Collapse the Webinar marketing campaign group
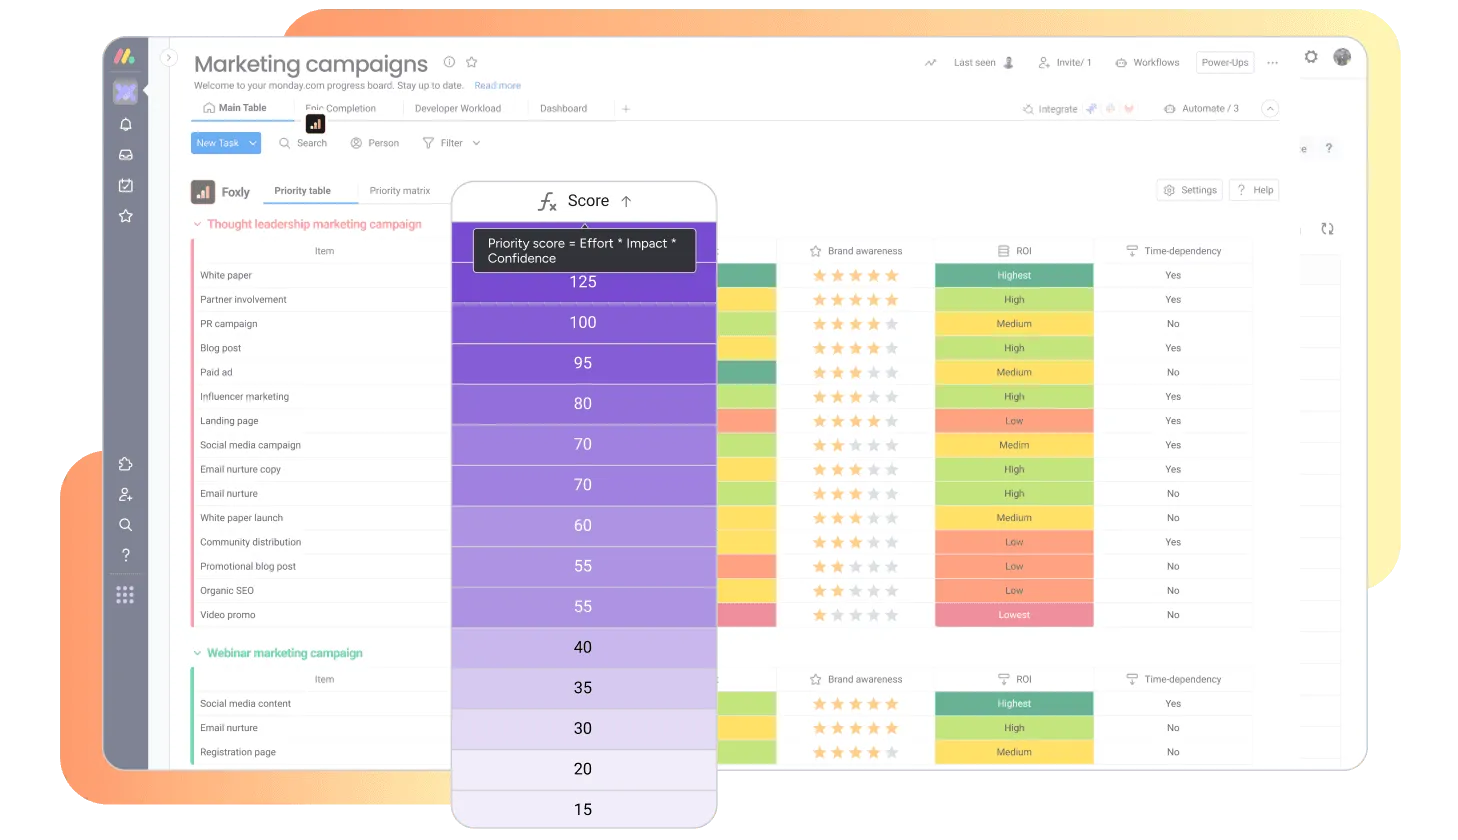 click(x=197, y=653)
